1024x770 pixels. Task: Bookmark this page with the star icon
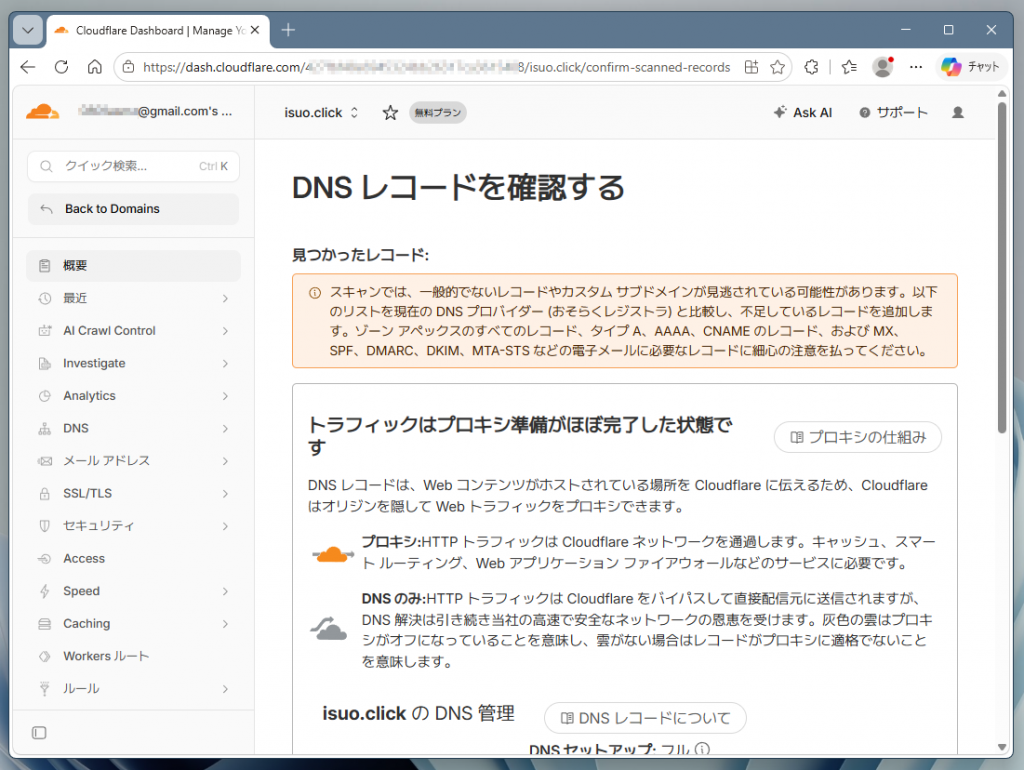click(777, 67)
